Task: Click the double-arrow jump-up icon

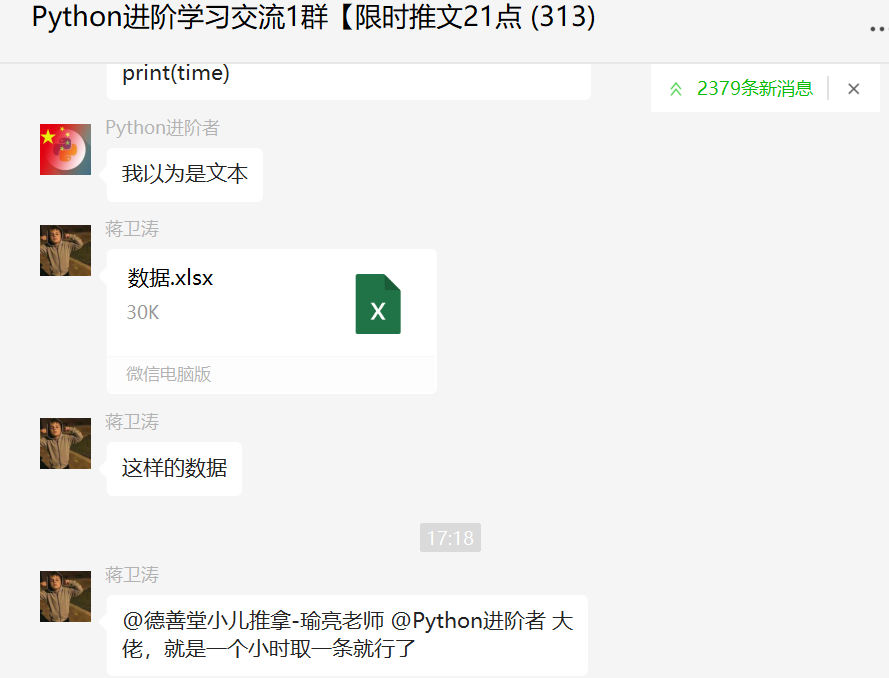Action: 675,89
